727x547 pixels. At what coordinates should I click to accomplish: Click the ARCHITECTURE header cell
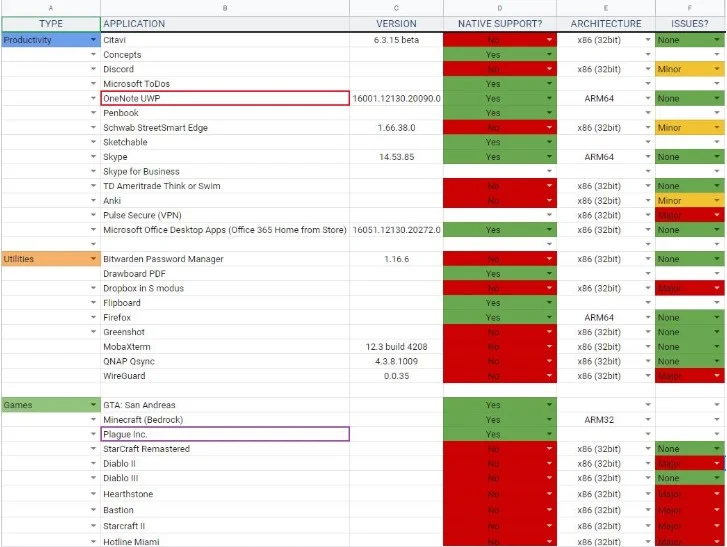(x=606, y=24)
